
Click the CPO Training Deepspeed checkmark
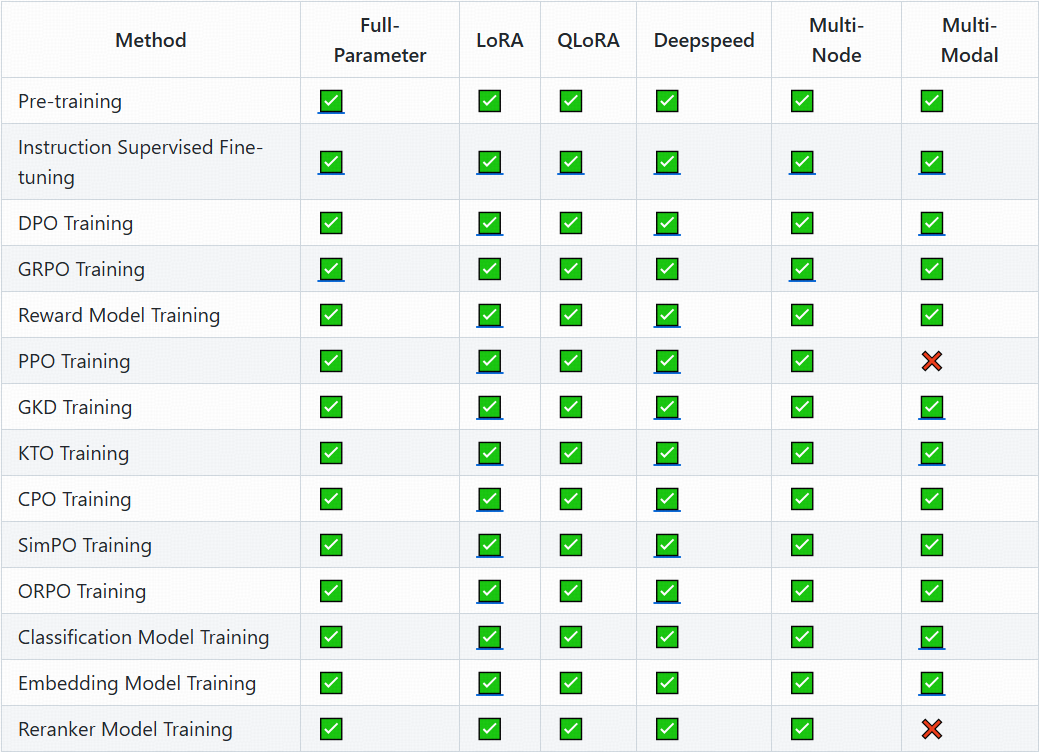click(667, 499)
